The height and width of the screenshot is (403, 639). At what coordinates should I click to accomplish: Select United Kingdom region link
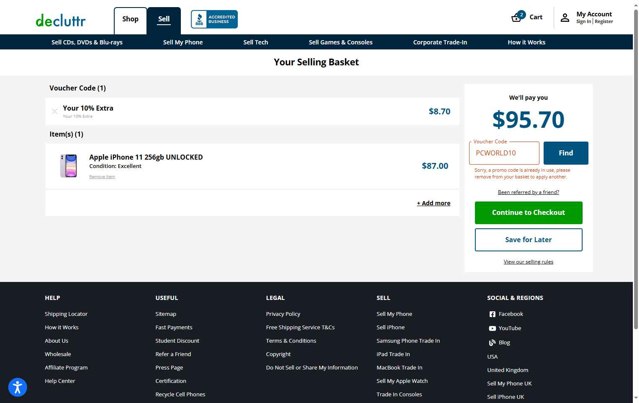[x=507, y=370]
